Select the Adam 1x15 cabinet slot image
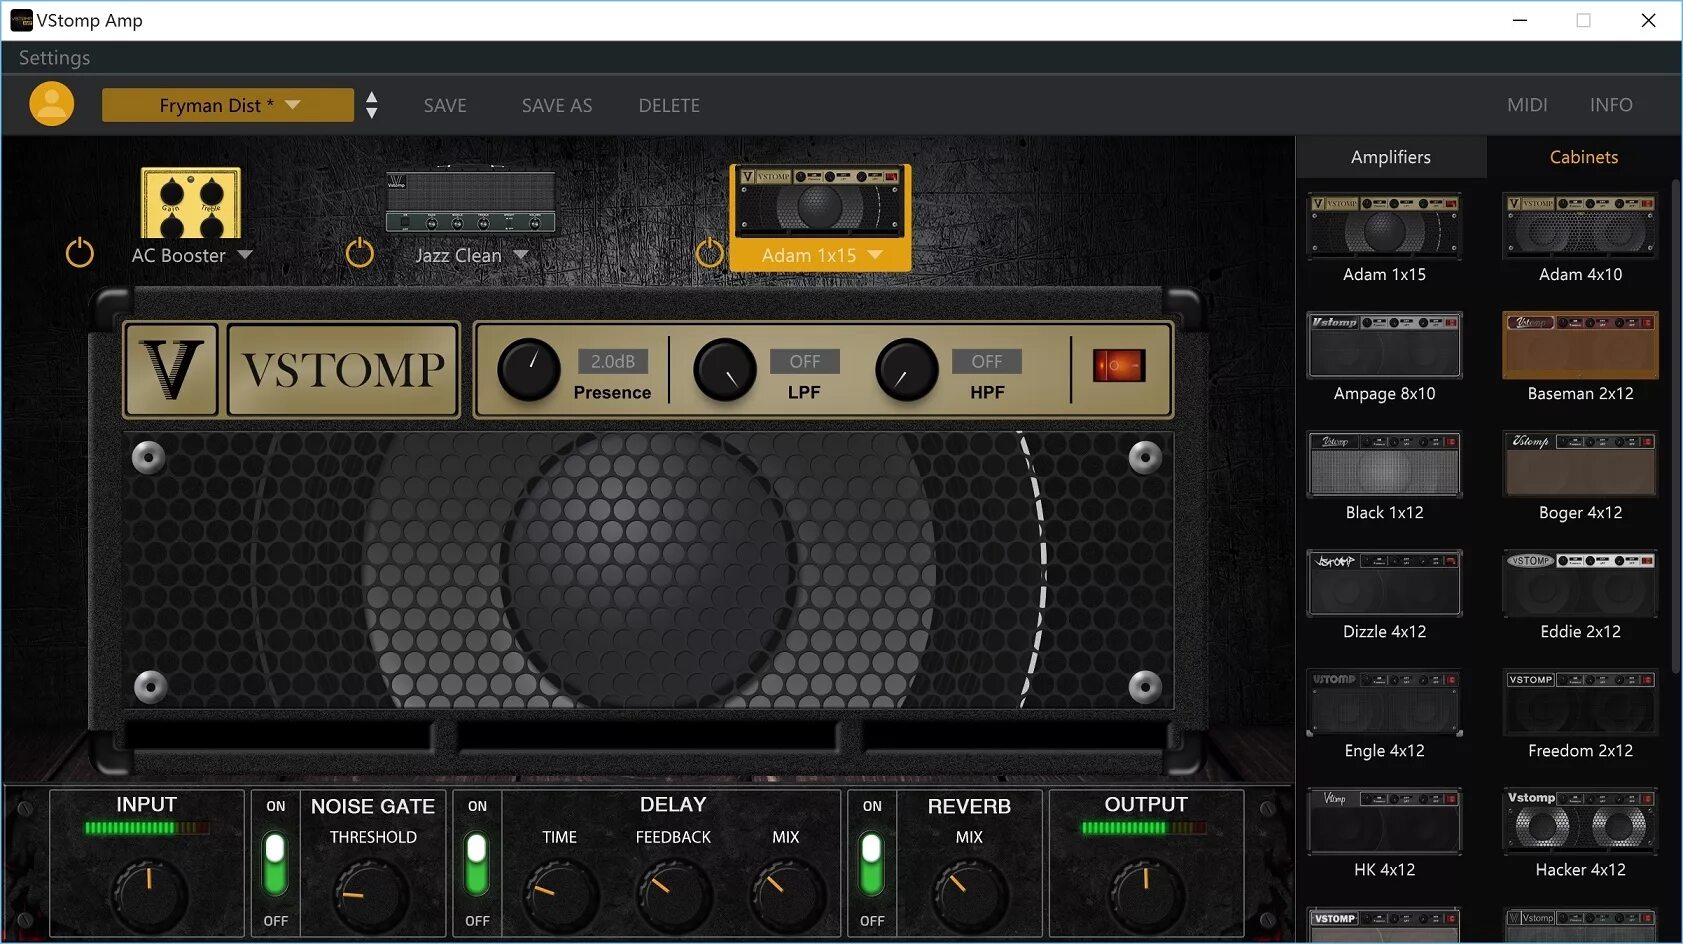 coord(820,202)
